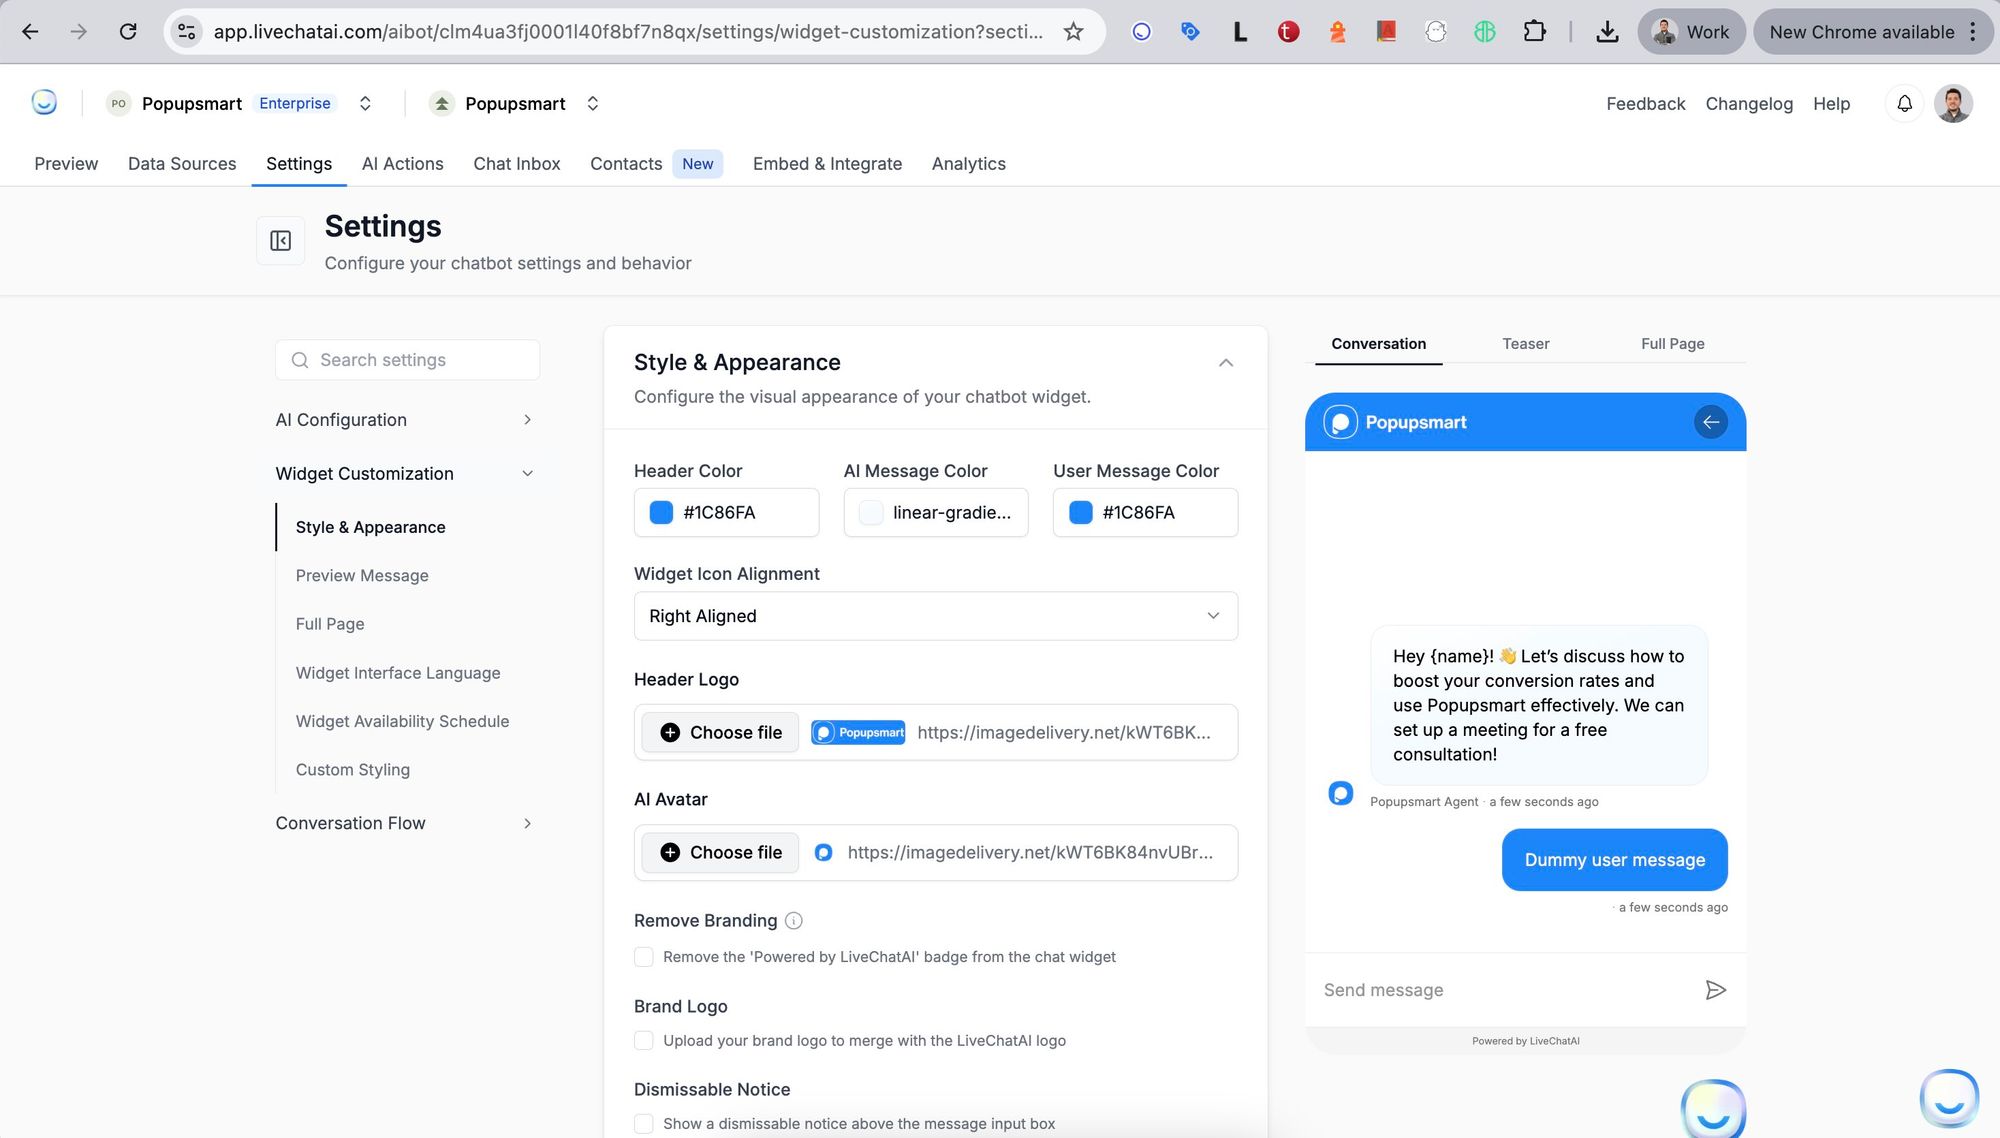The image size is (2000, 1138).
Task: Open Widget Interface Language item
Action: pos(398,673)
